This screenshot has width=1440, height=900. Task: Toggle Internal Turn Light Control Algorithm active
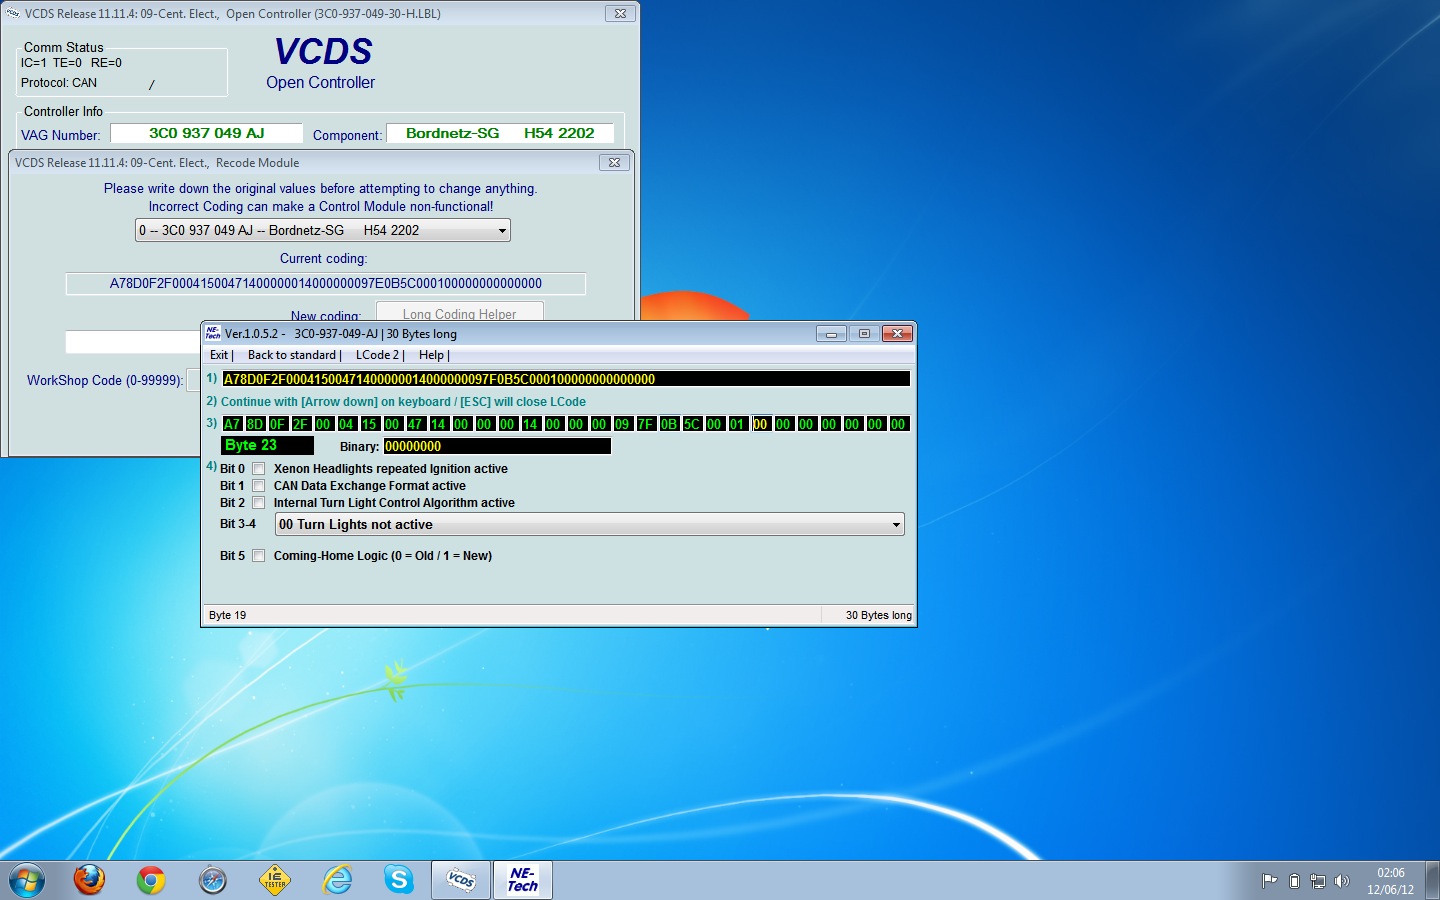[259, 502]
